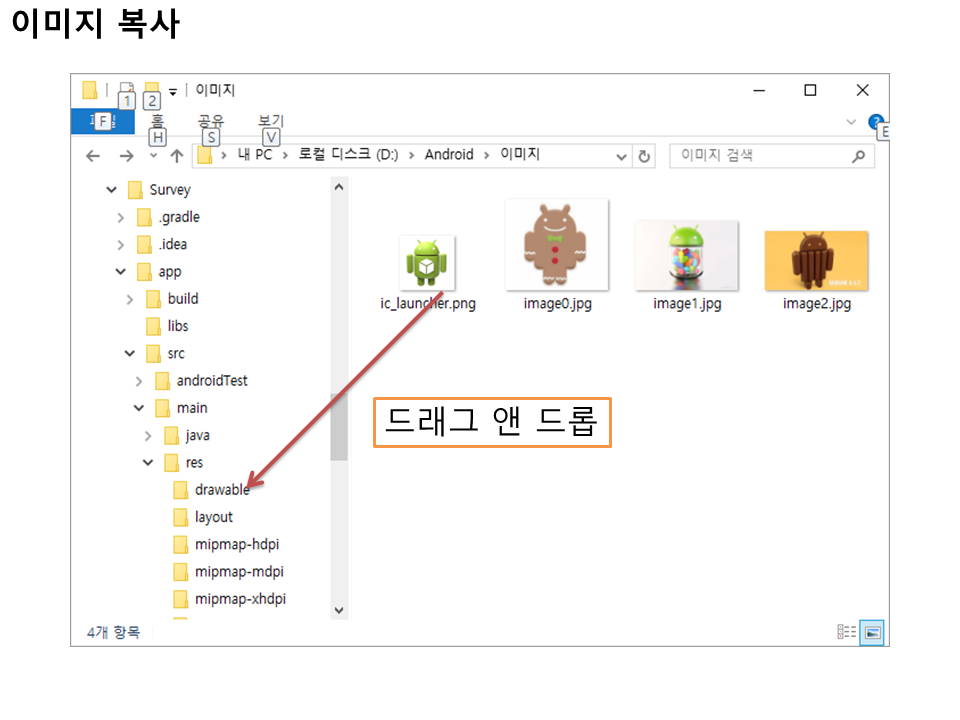Open the 보기 ribbon tab
The width and height of the screenshot is (960, 720).
(270, 122)
